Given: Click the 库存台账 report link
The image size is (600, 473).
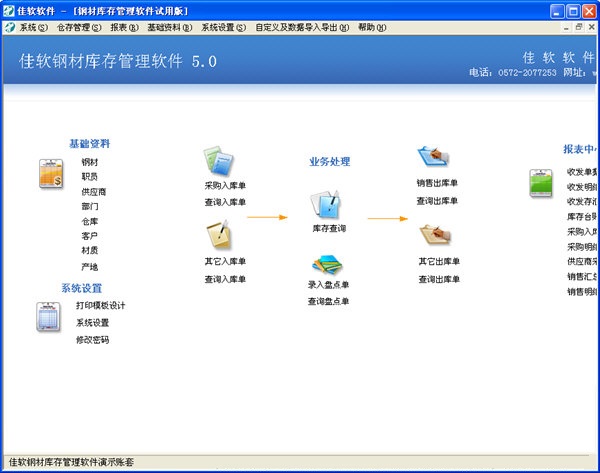Looking at the screenshot, I should (x=582, y=217).
